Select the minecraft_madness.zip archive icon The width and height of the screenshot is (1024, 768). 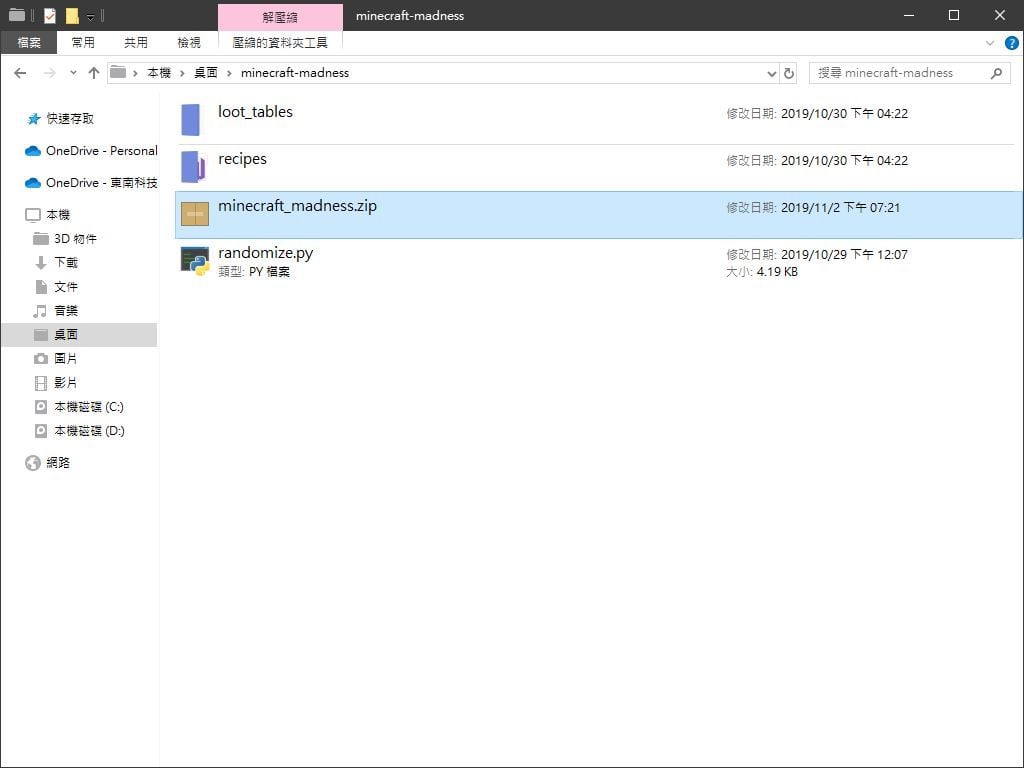click(x=195, y=214)
